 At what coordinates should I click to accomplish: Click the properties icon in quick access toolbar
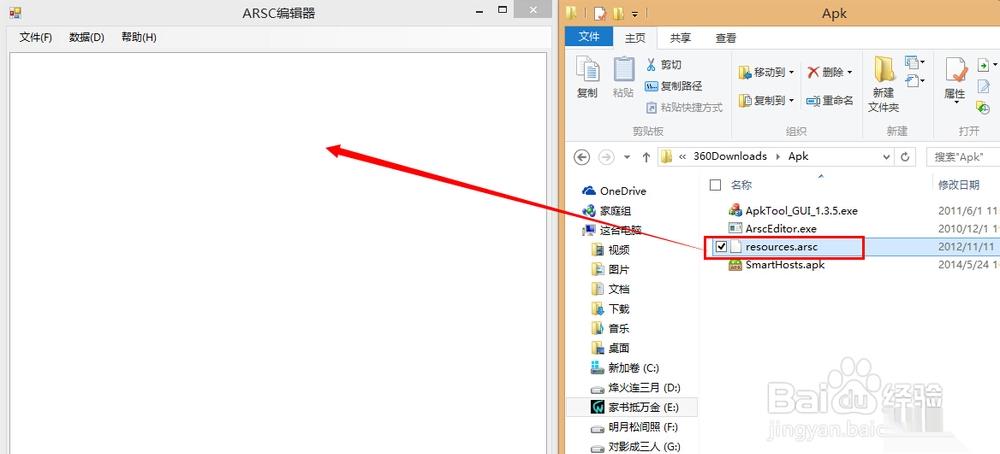[600, 13]
